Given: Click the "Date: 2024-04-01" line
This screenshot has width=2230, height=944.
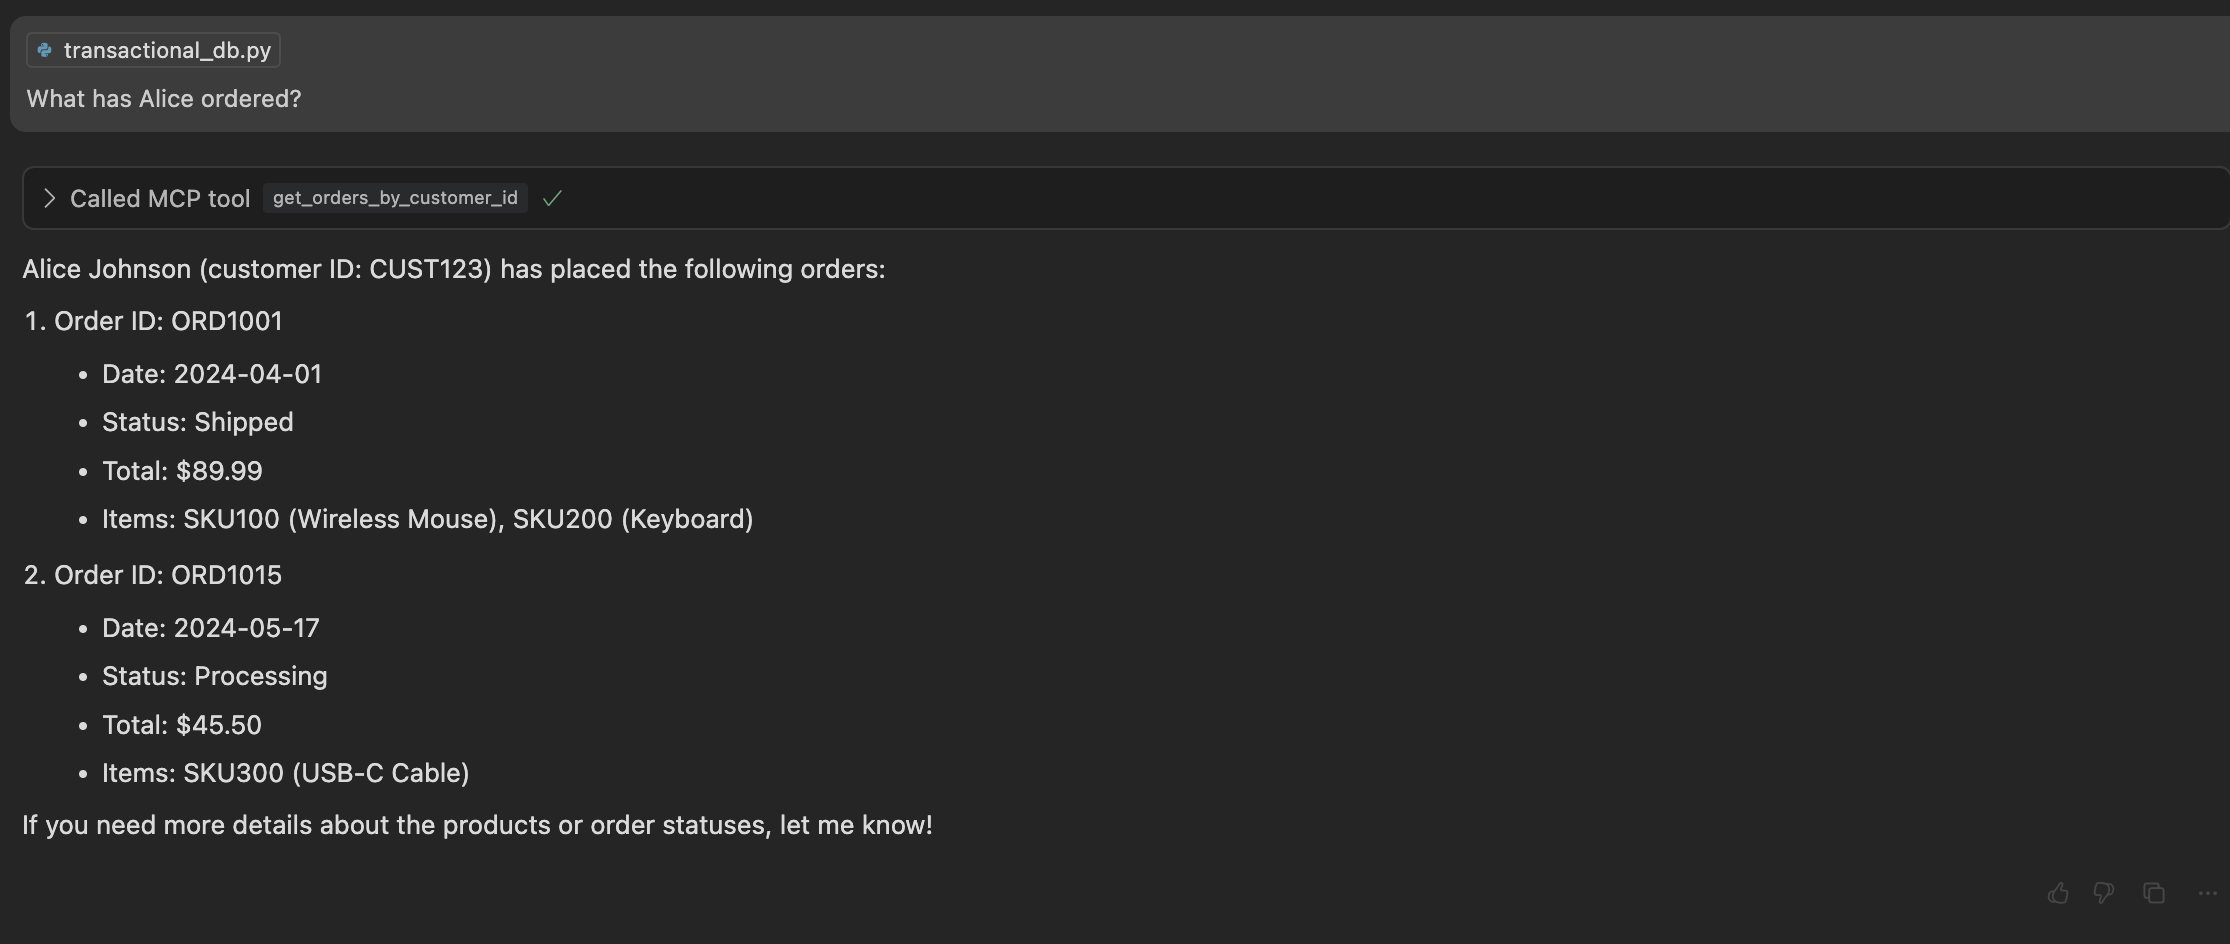Looking at the screenshot, I should coord(212,374).
